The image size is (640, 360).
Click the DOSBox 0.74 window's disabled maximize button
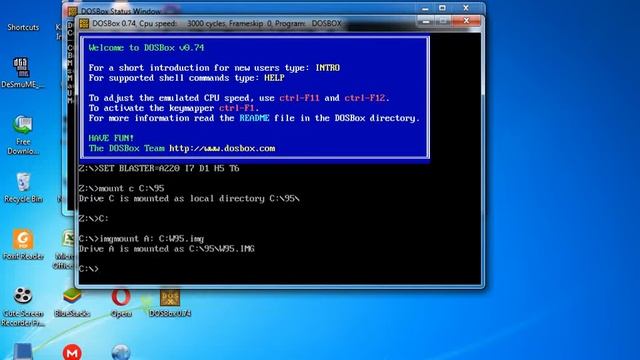[442, 21]
